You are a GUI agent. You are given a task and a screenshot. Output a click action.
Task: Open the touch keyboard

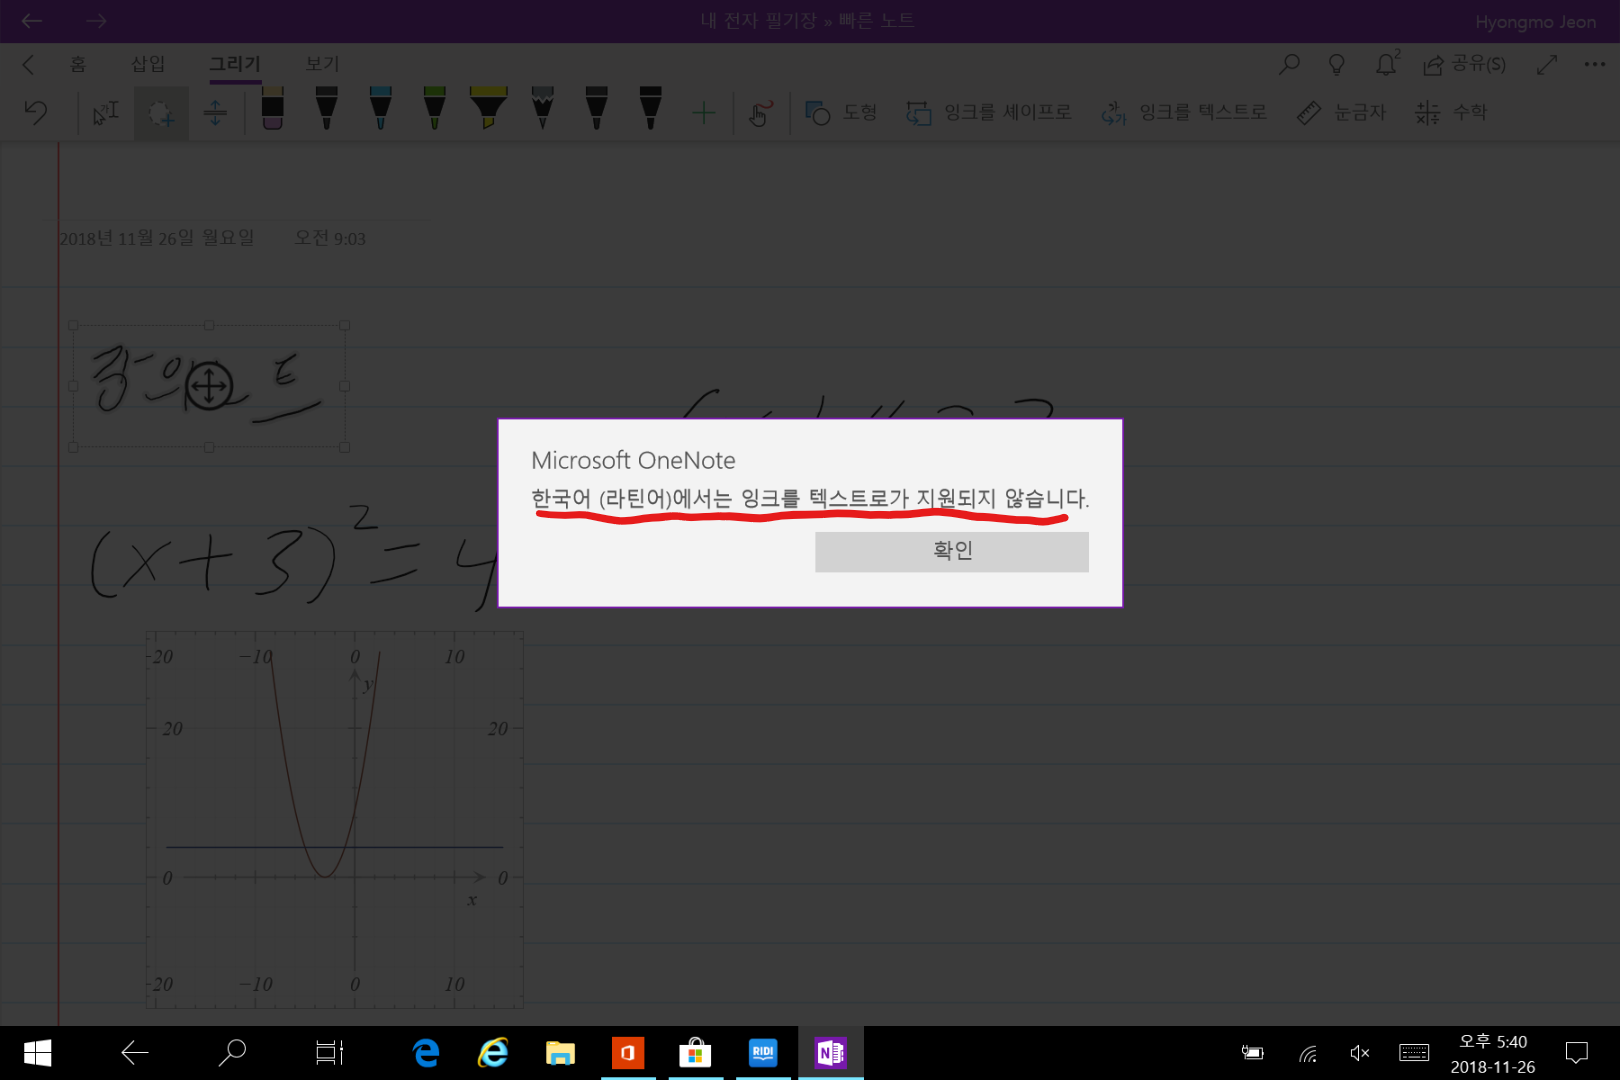coord(1414,1053)
